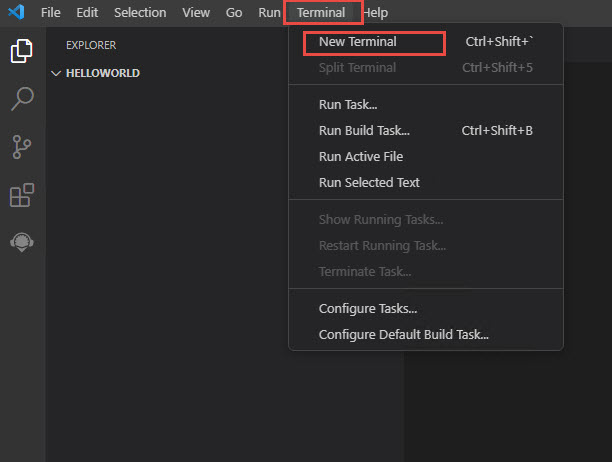Open the Edit menu
The image size is (612, 462).
87,13
